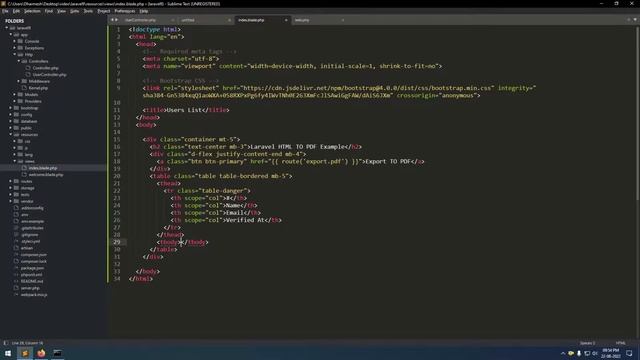The width and height of the screenshot is (640, 360).
Task: Collapse the laravel9 root folder
Action: coord(7,28)
